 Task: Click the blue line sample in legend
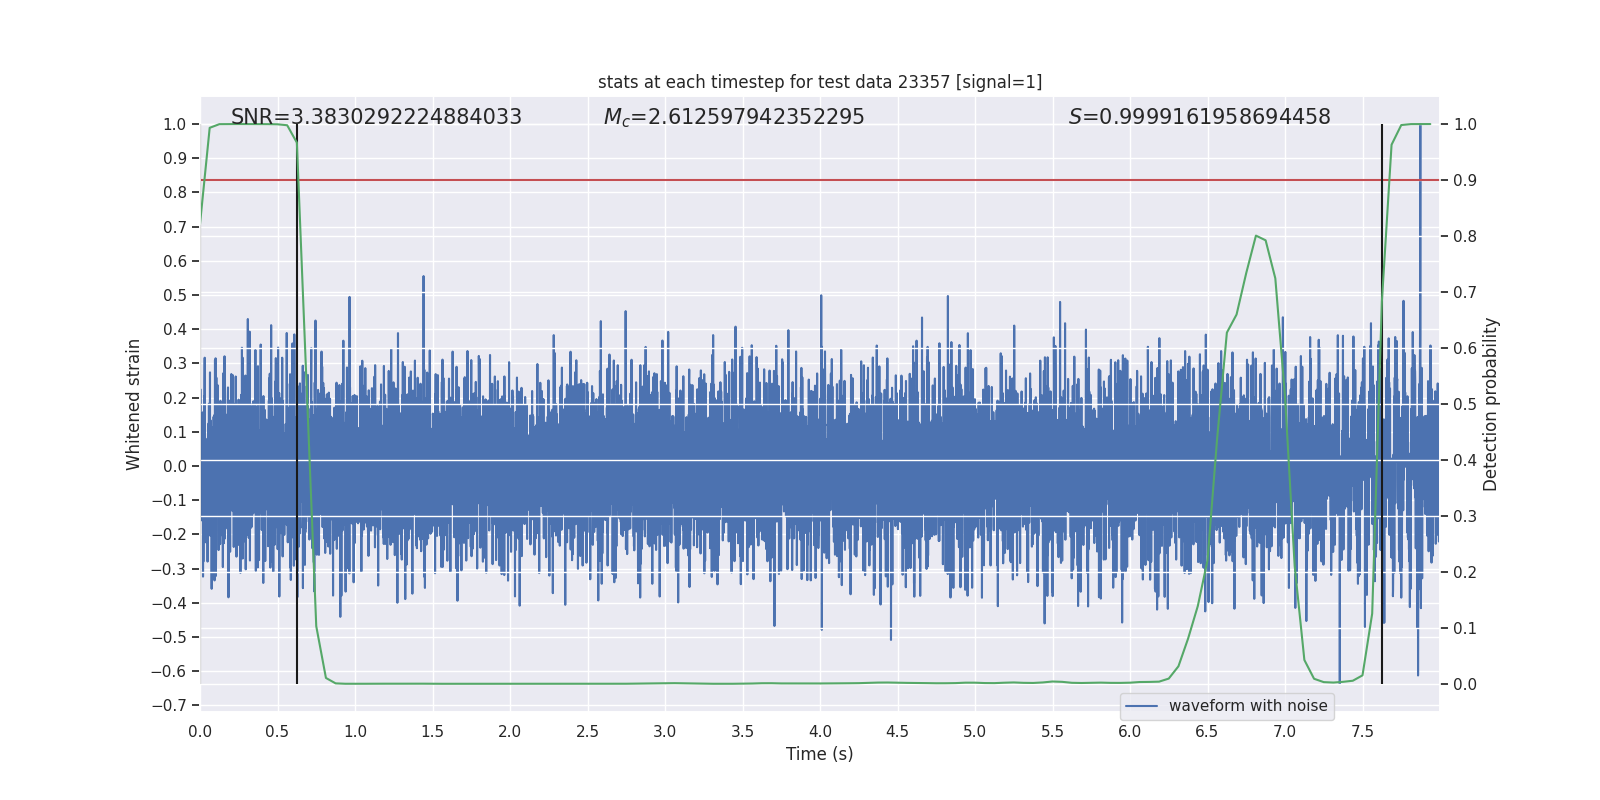coord(1141,706)
